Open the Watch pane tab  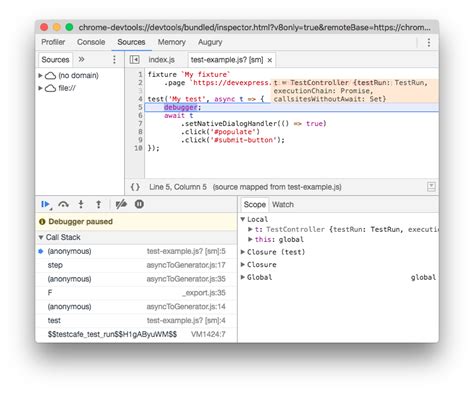(x=283, y=204)
